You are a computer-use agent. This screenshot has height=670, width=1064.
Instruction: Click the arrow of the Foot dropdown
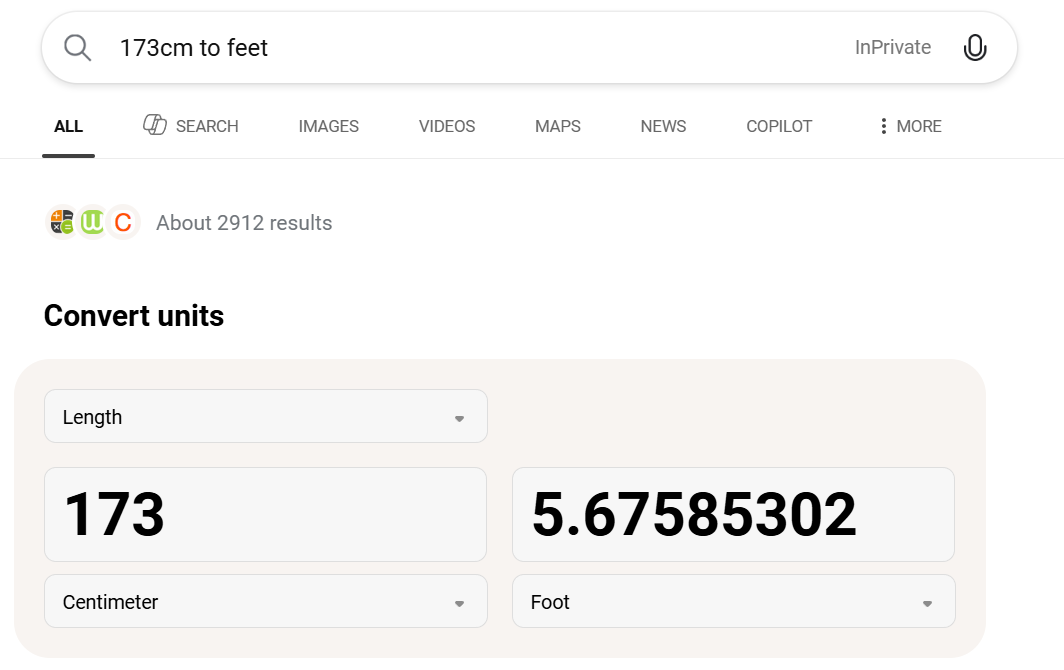coord(927,603)
